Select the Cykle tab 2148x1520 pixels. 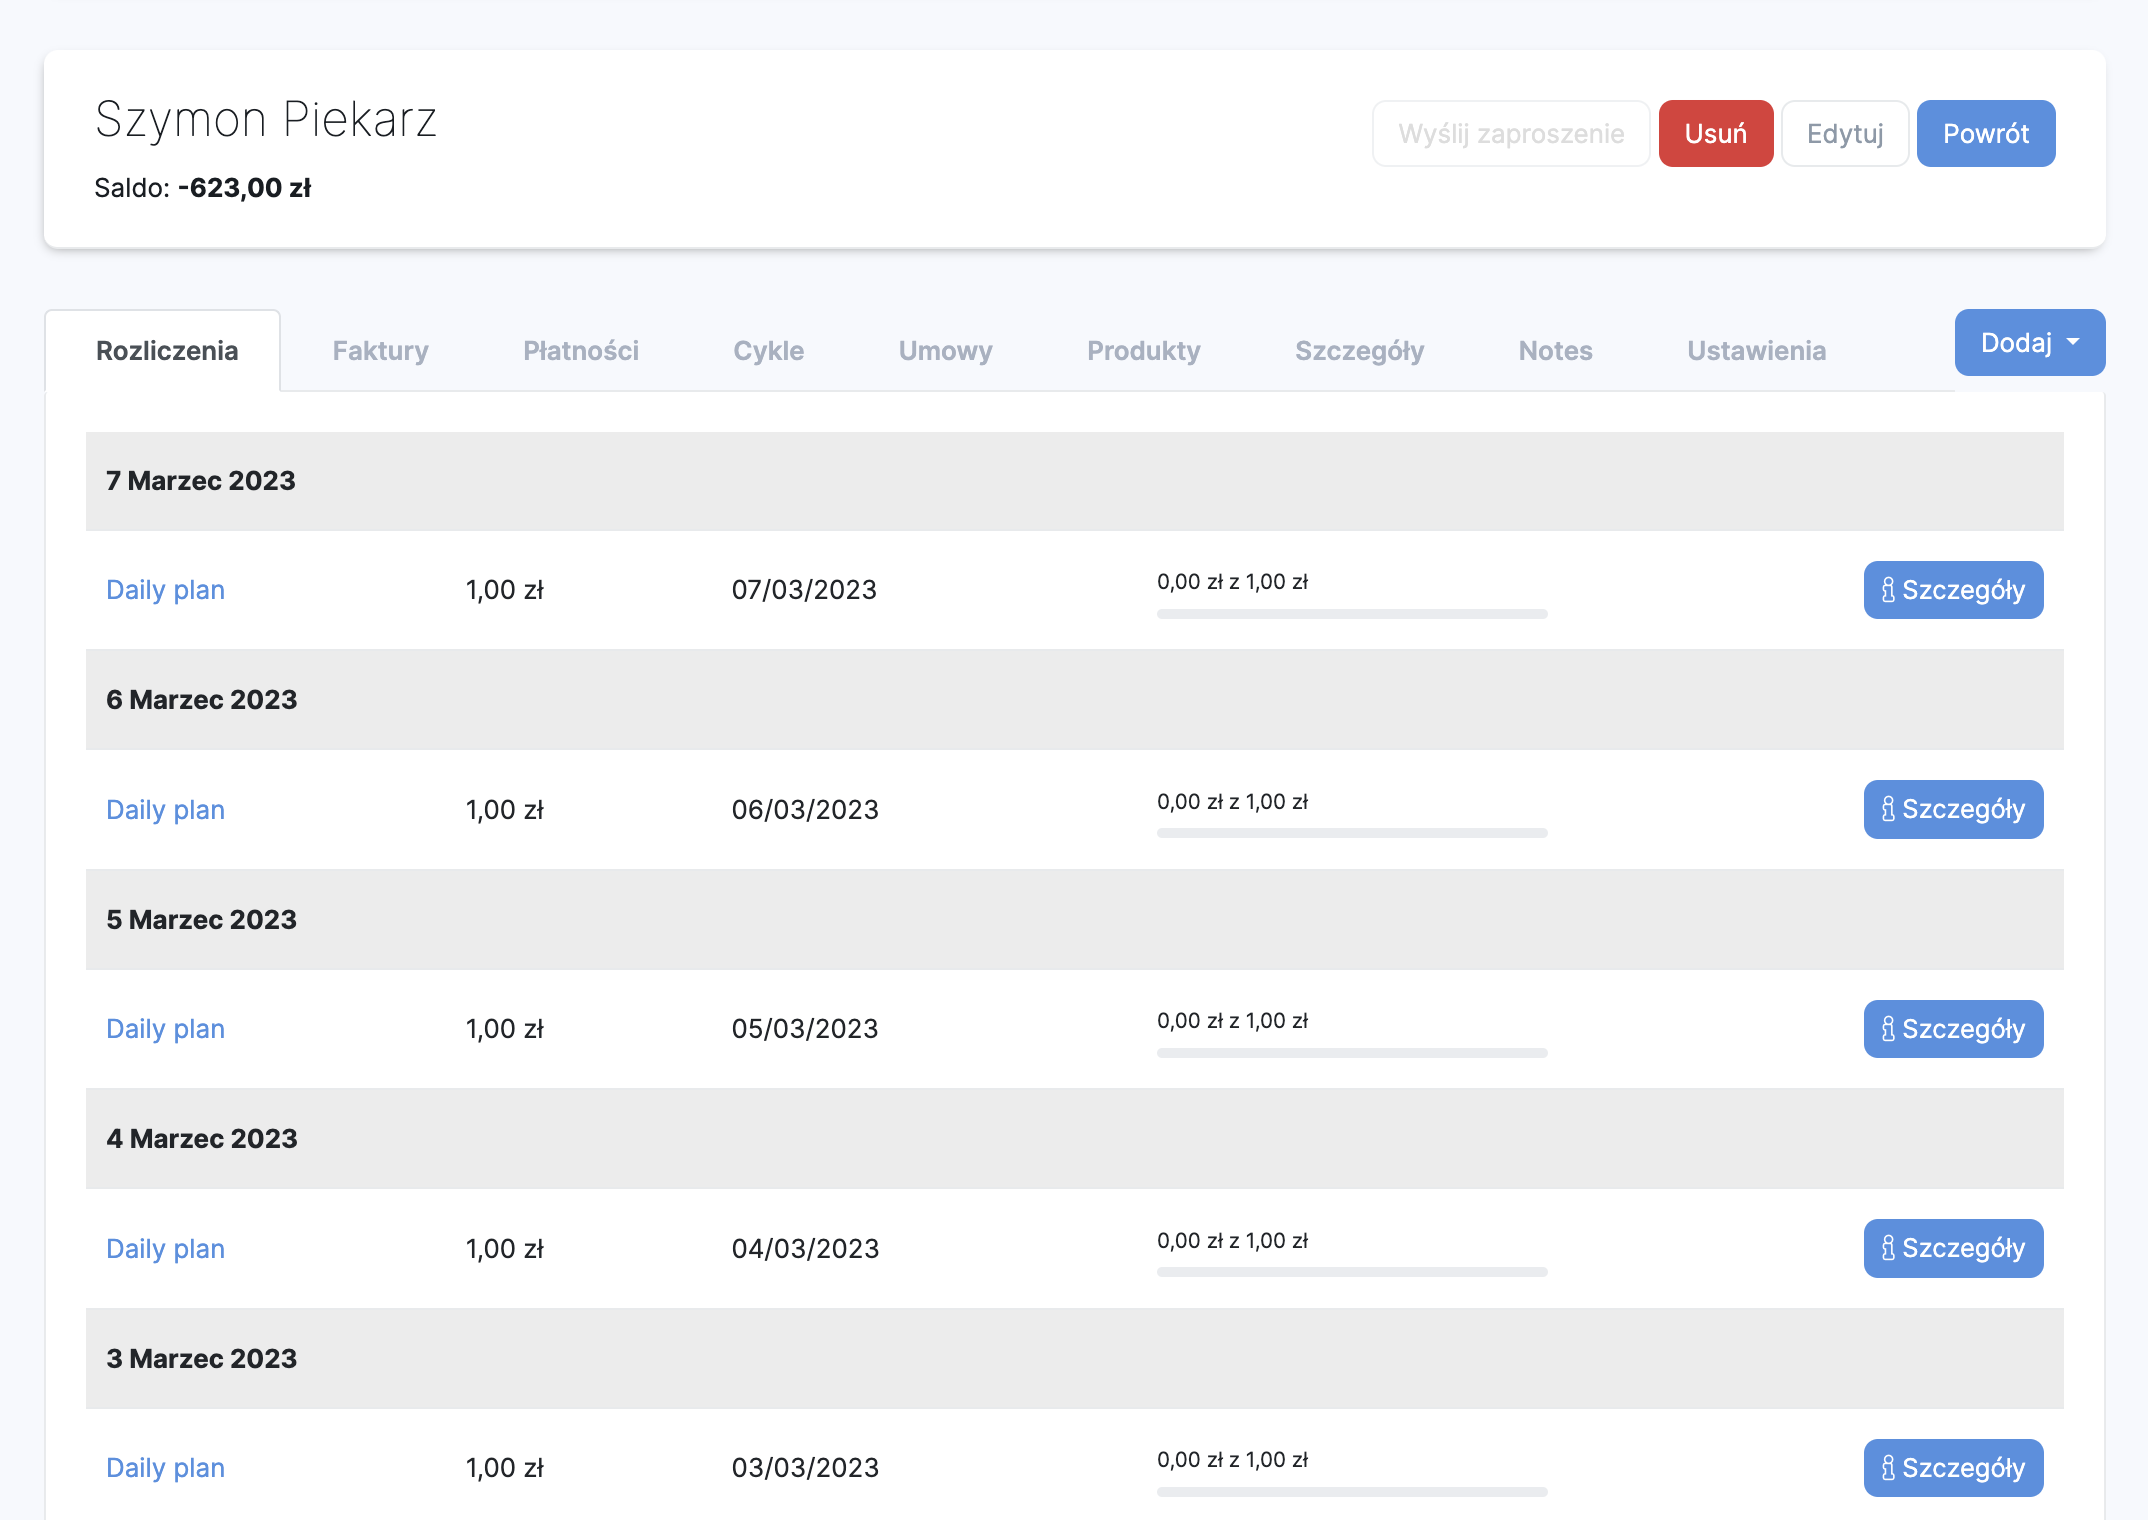(x=768, y=351)
